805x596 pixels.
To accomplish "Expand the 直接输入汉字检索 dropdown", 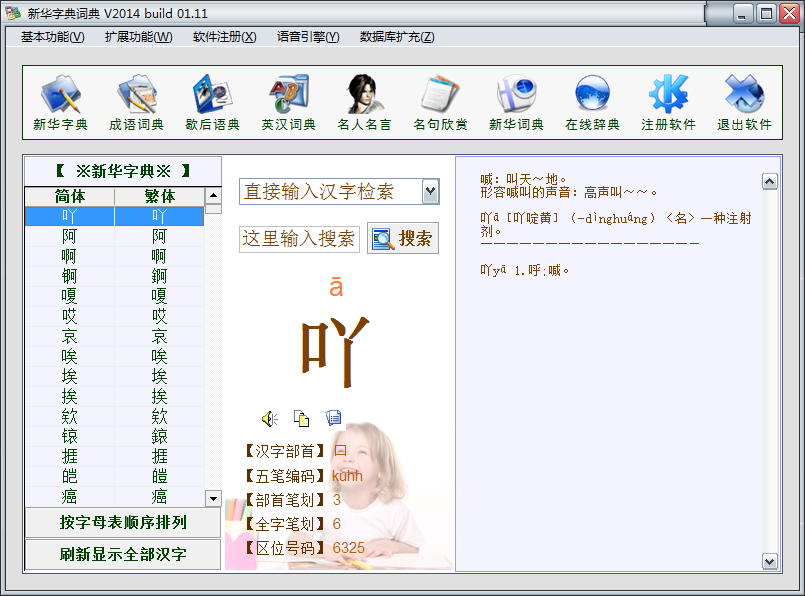I will pyautogui.click(x=431, y=192).
